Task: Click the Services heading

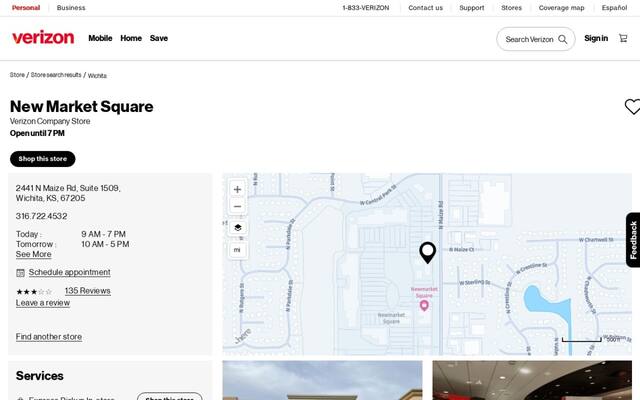Action: tap(40, 376)
